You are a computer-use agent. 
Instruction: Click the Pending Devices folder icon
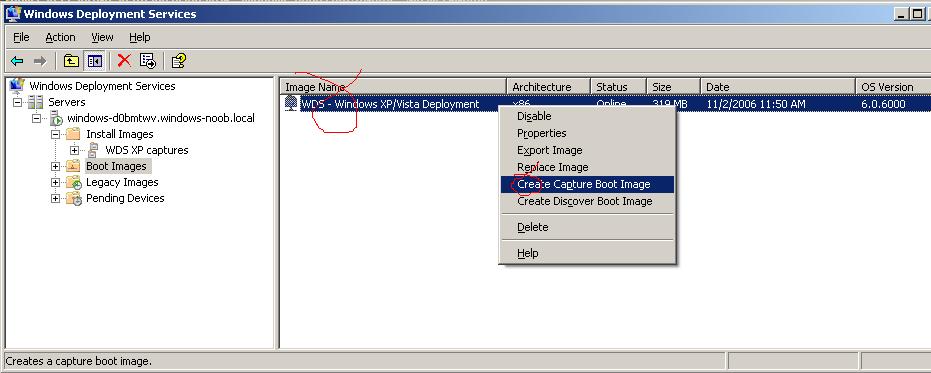[74, 198]
